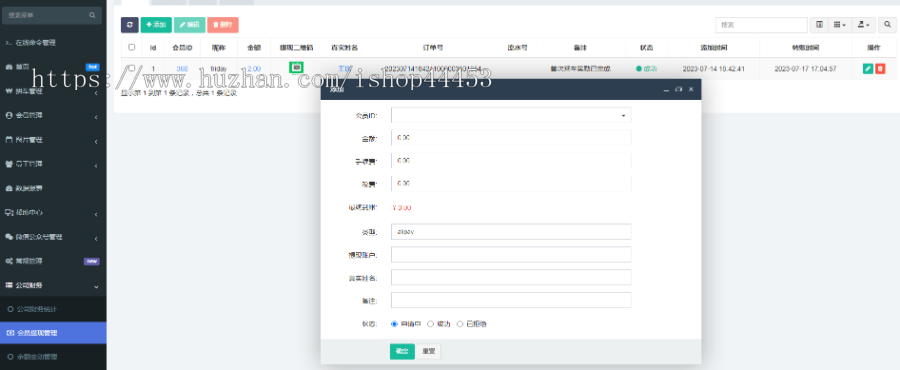Click the green pencil edit icon in row
This screenshot has width=900, height=370.
(868, 69)
